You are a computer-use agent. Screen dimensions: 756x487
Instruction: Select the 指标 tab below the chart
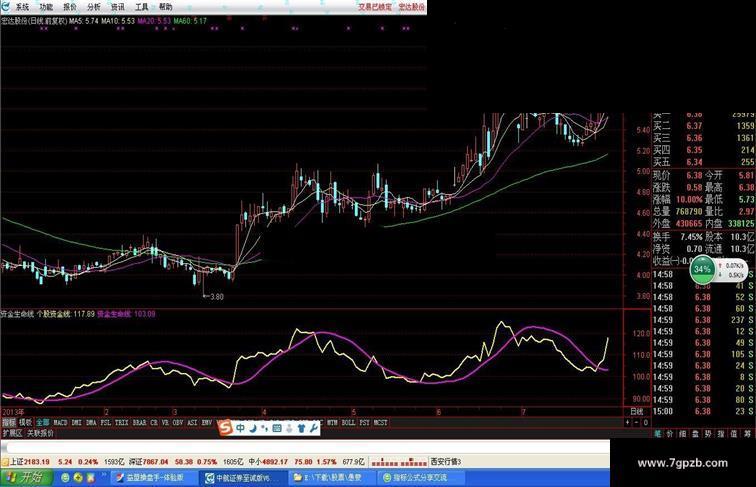(x=9, y=422)
